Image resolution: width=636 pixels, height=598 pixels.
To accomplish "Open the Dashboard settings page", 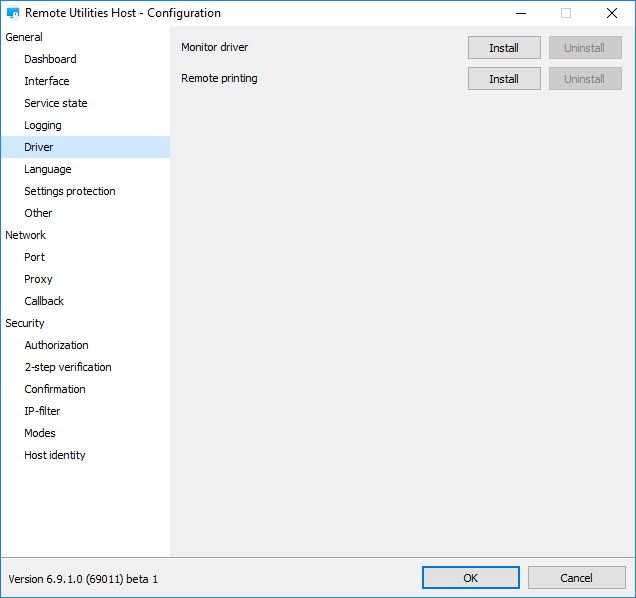I will (x=50, y=59).
